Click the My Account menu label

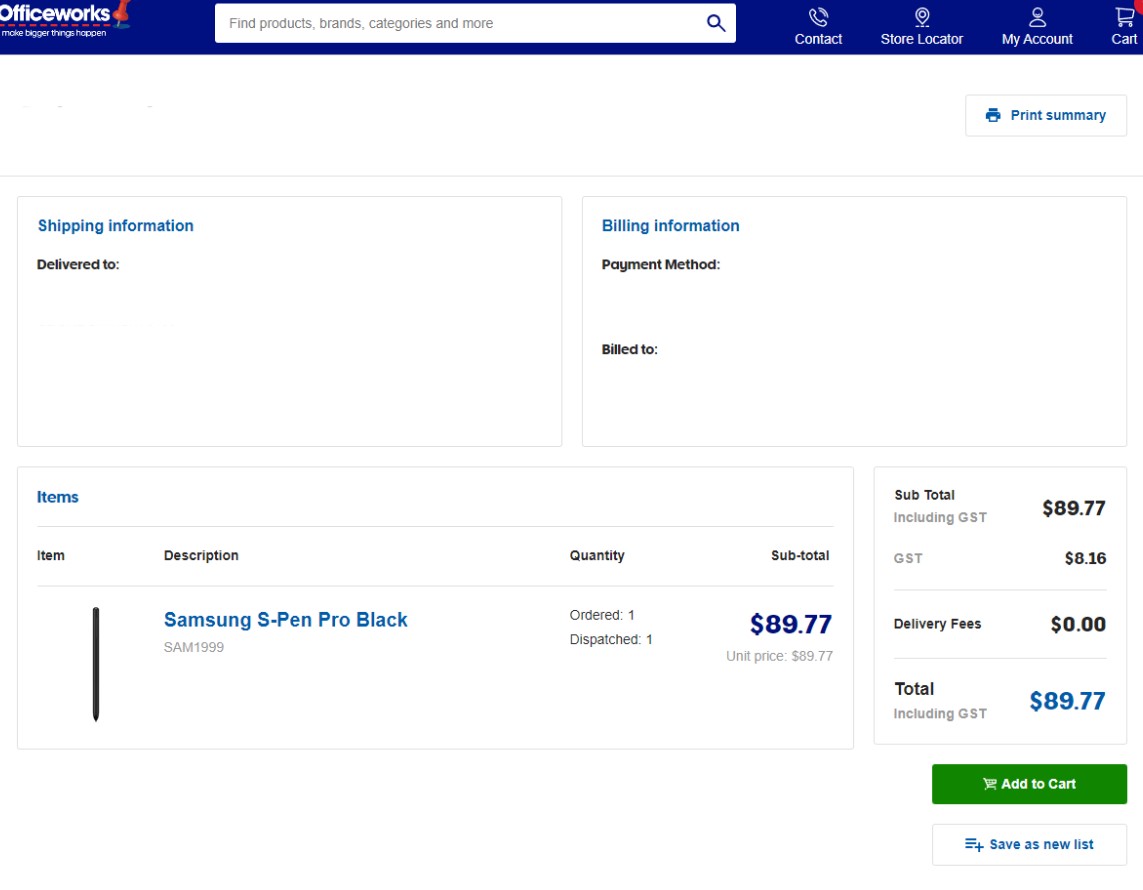[1037, 39]
